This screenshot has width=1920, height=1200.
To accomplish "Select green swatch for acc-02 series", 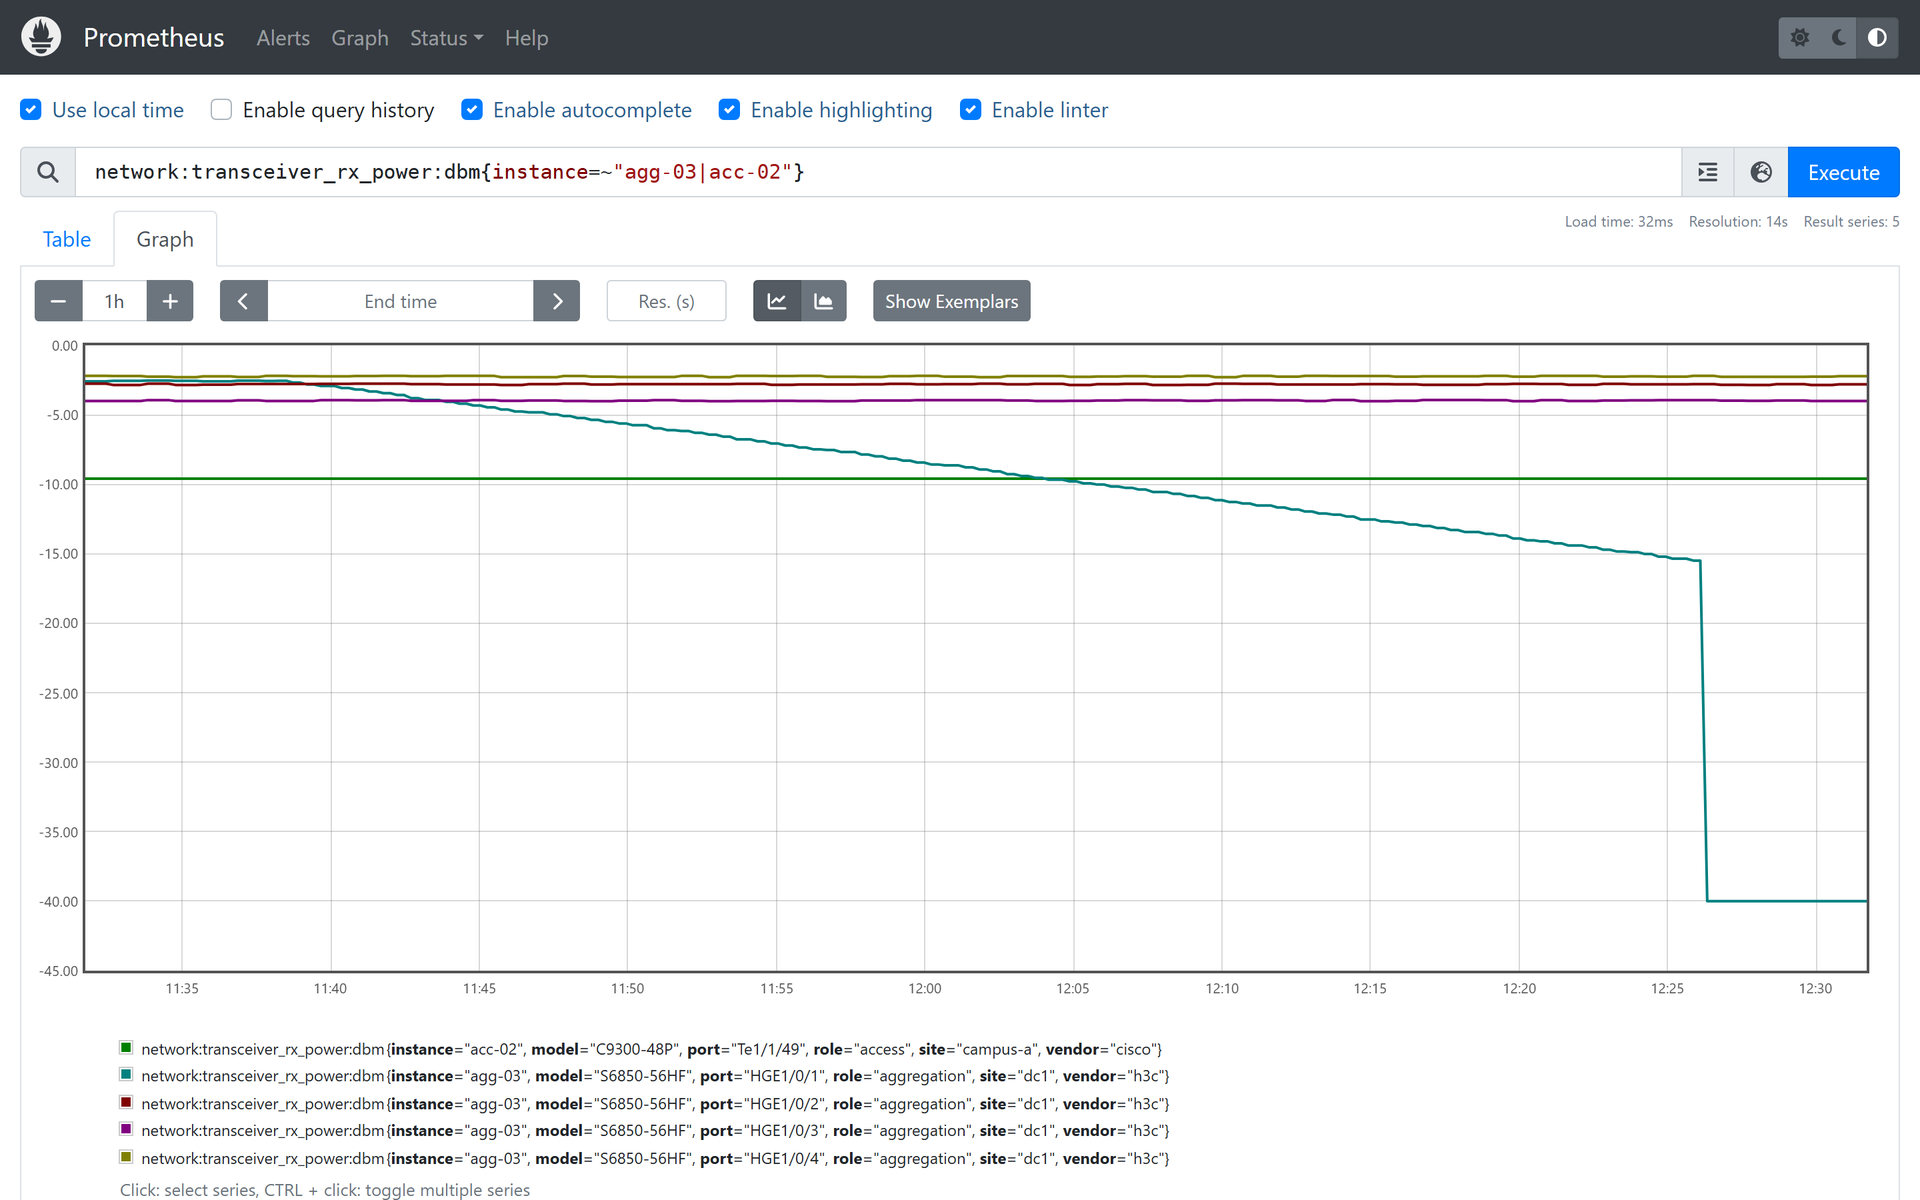I will (126, 1048).
